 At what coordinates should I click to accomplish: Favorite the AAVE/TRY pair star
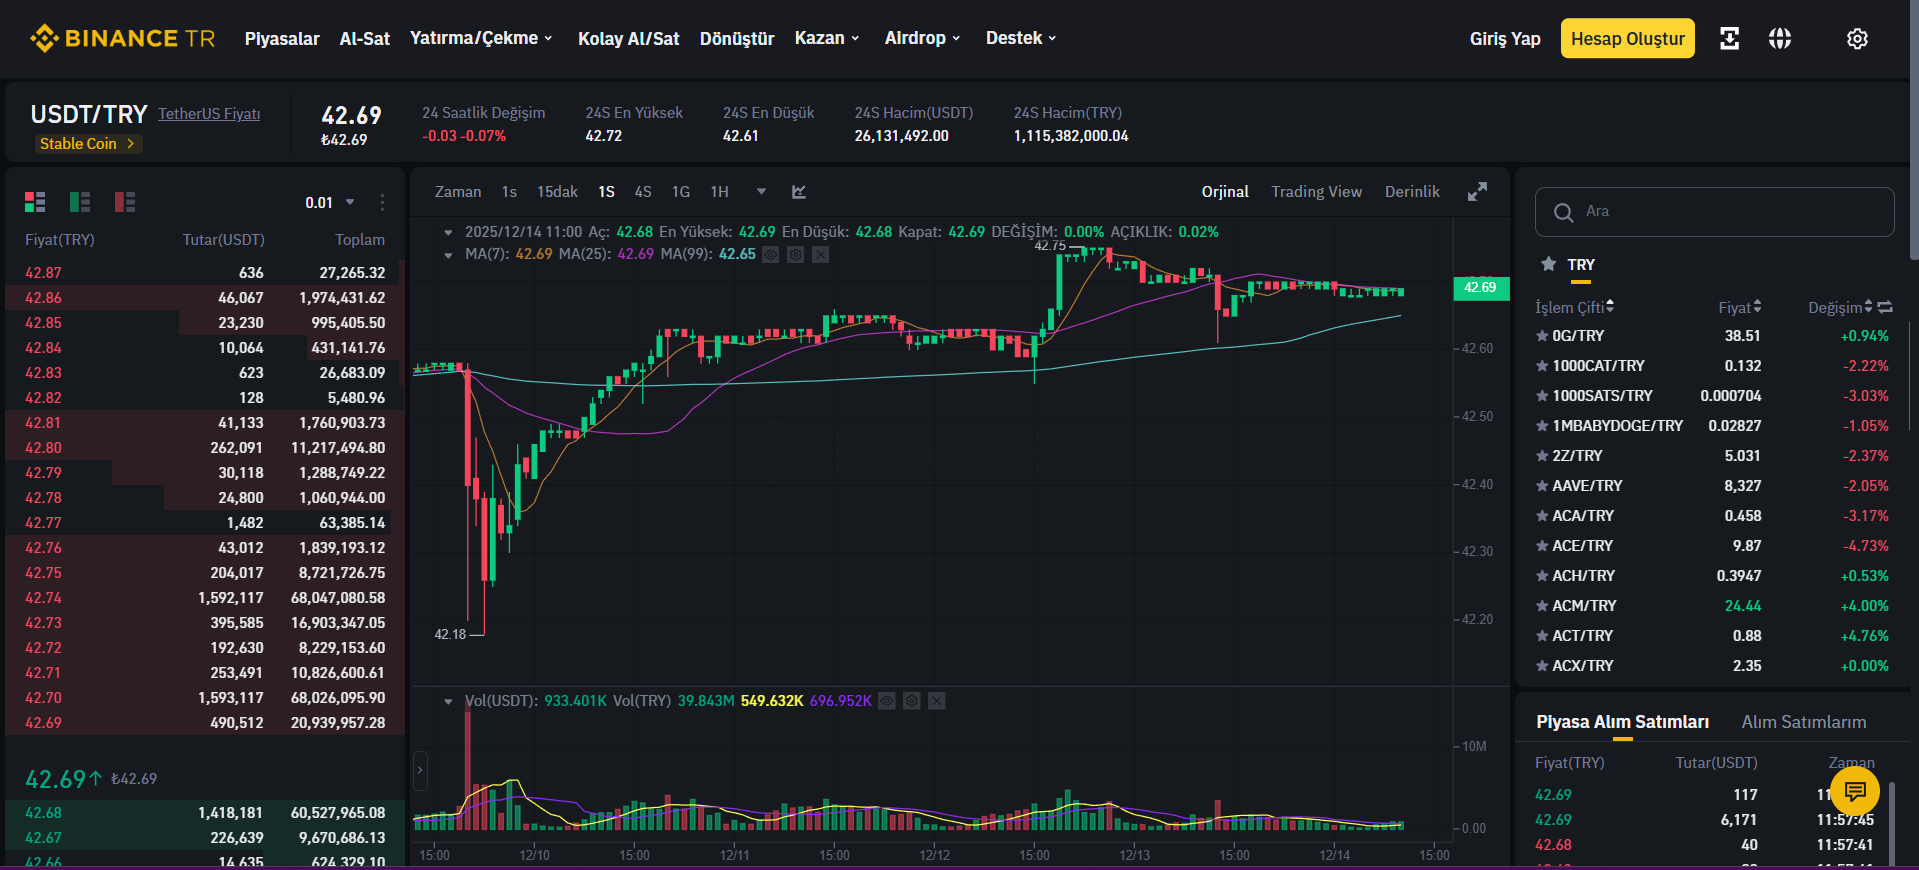[1542, 486]
